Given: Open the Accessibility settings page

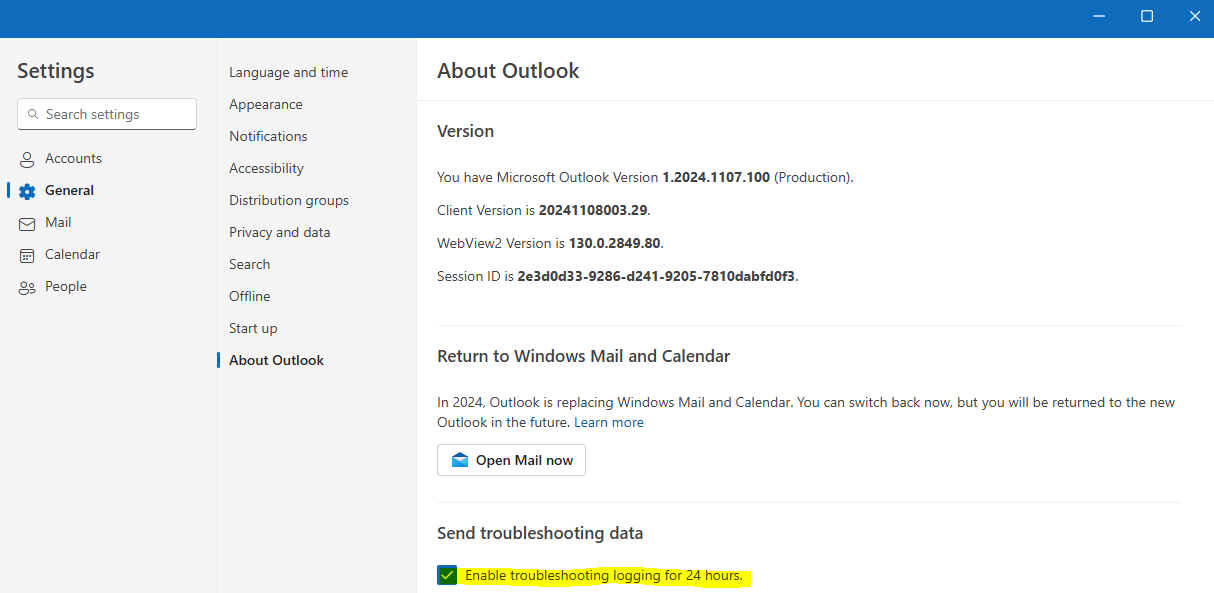Looking at the screenshot, I should pyautogui.click(x=266, y=168).
